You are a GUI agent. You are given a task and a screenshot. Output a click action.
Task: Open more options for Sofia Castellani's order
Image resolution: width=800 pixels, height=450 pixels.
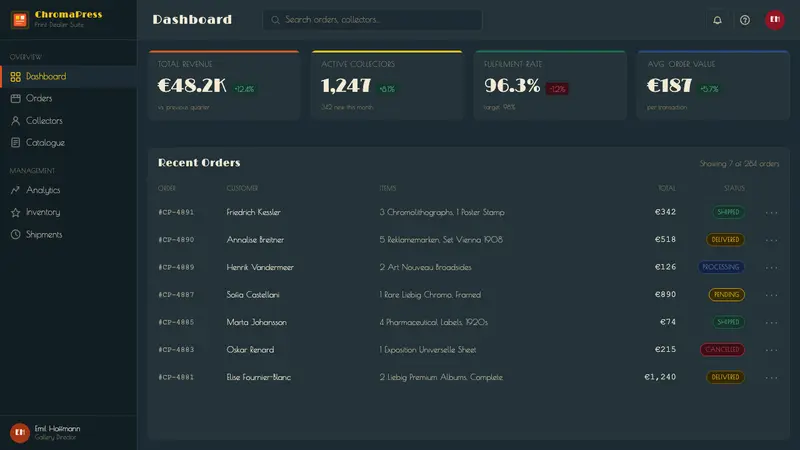(771, 295)
